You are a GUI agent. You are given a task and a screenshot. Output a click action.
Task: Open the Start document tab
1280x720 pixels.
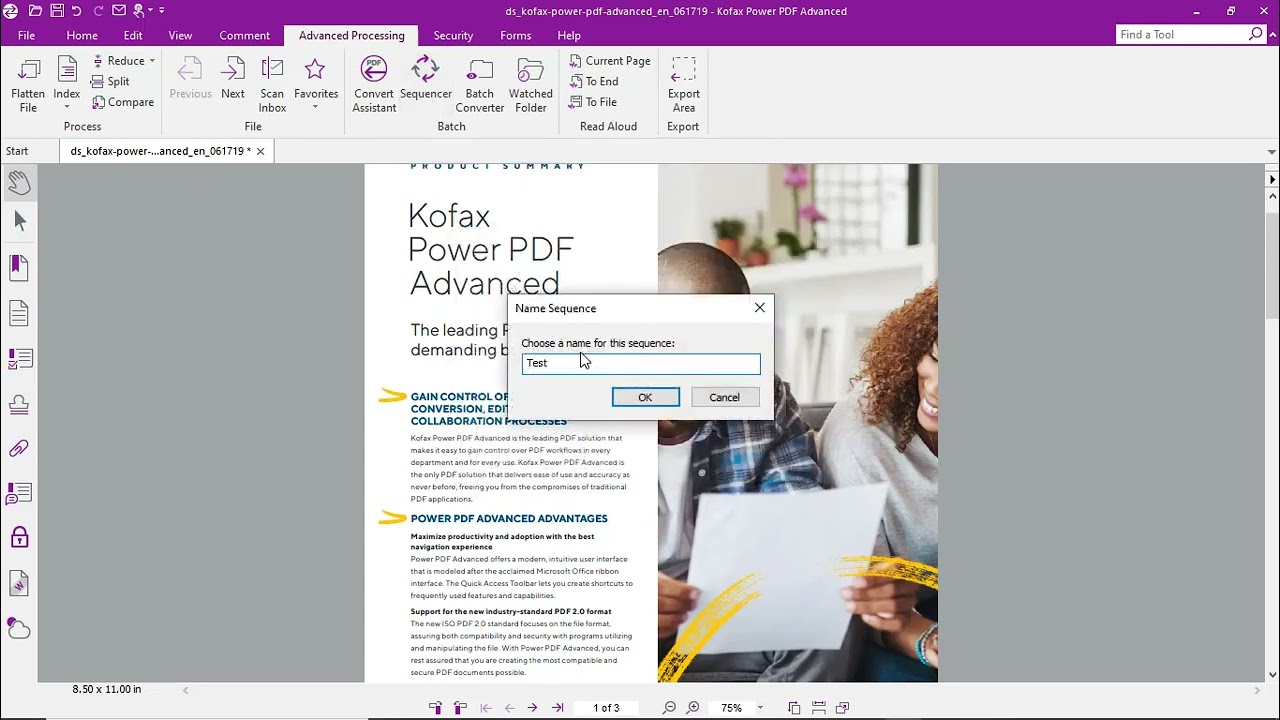pyautogui.click(x=17, y=151)
